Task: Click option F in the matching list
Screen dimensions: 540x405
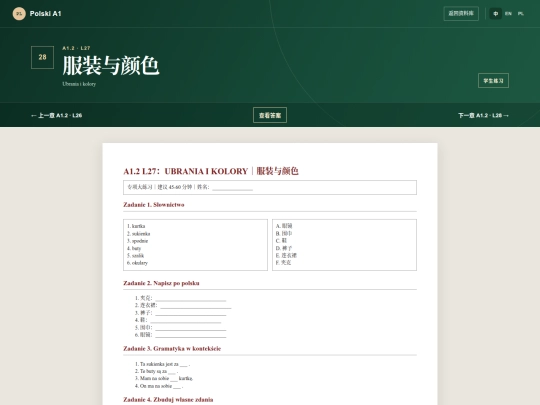Action: [283, 262]
